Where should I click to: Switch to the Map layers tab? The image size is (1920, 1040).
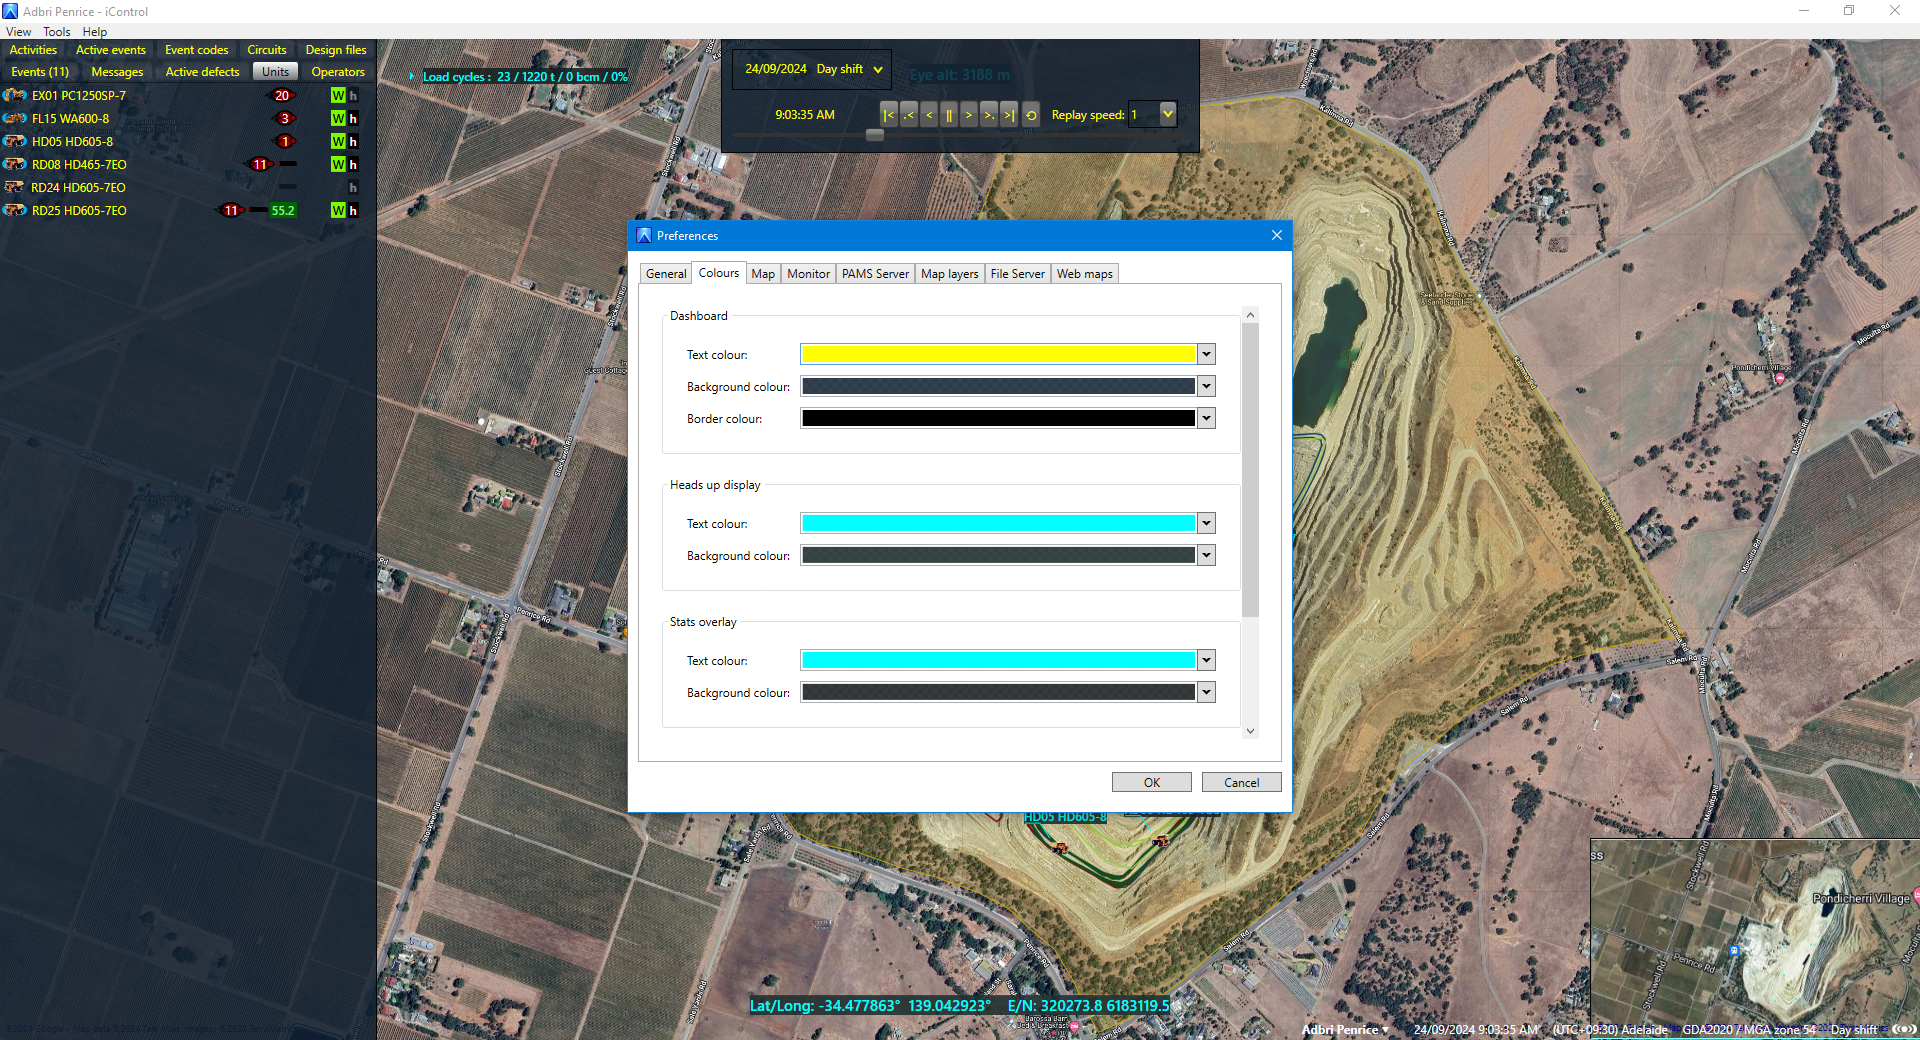coord(950,274)
